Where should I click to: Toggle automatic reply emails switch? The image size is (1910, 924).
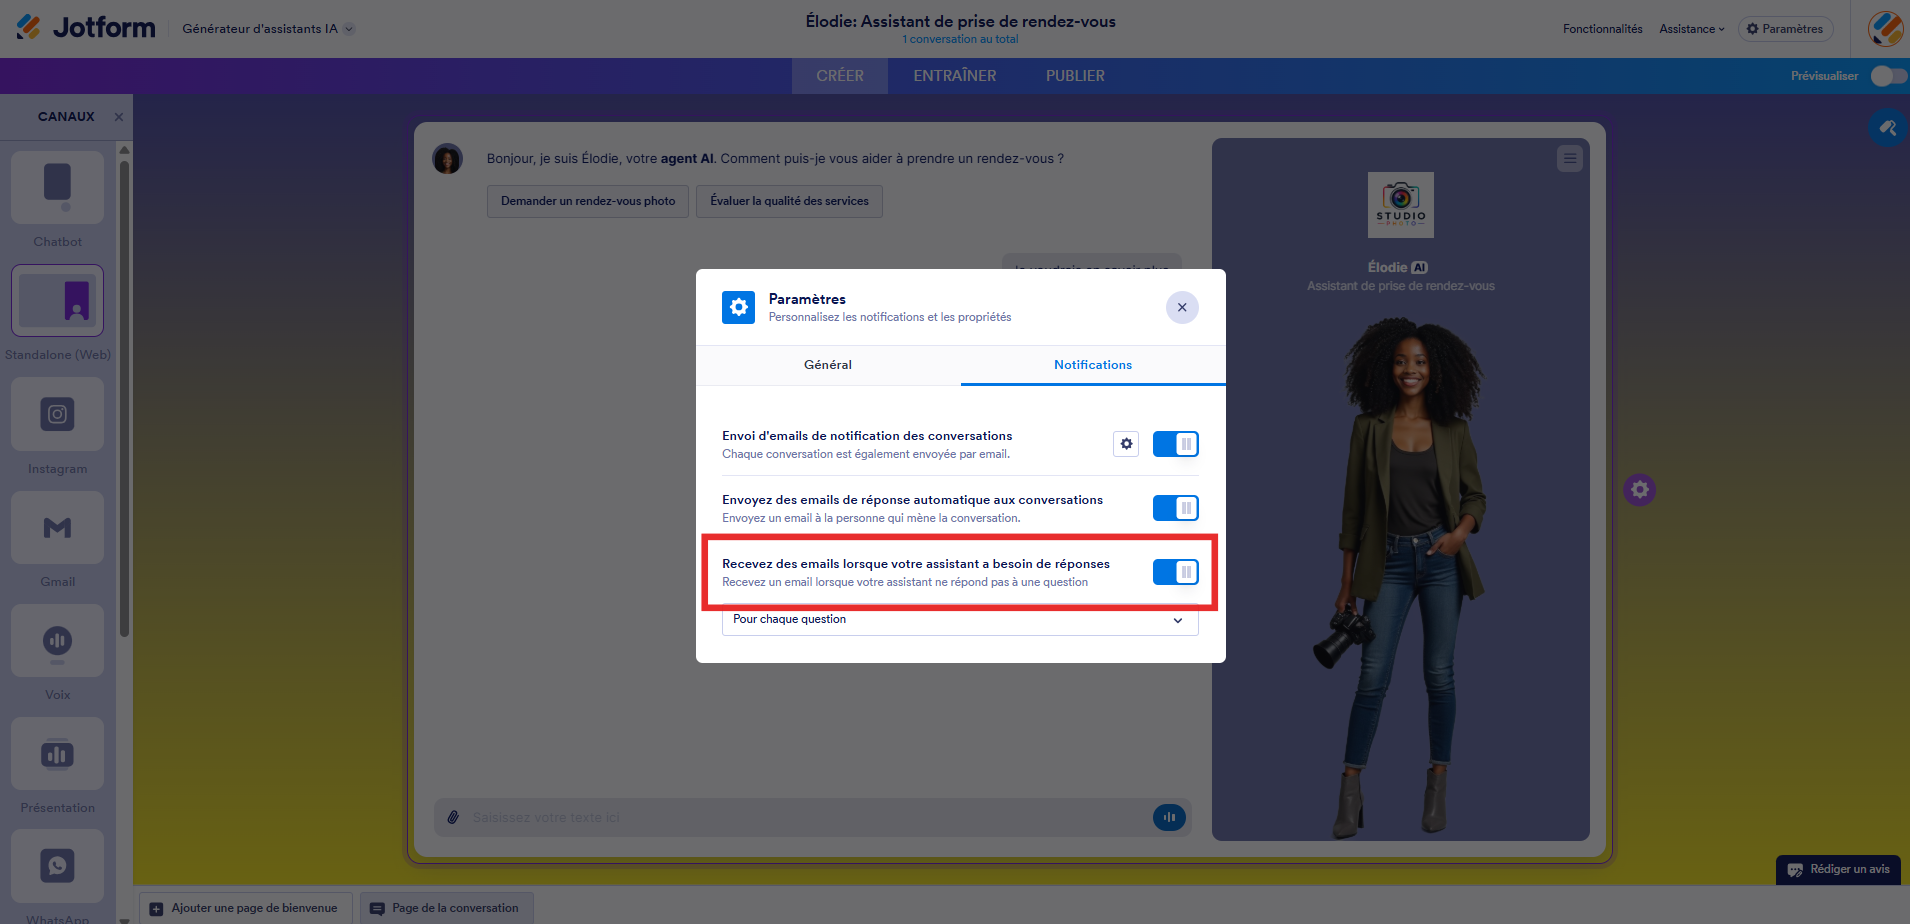(x=1176, y=508)
